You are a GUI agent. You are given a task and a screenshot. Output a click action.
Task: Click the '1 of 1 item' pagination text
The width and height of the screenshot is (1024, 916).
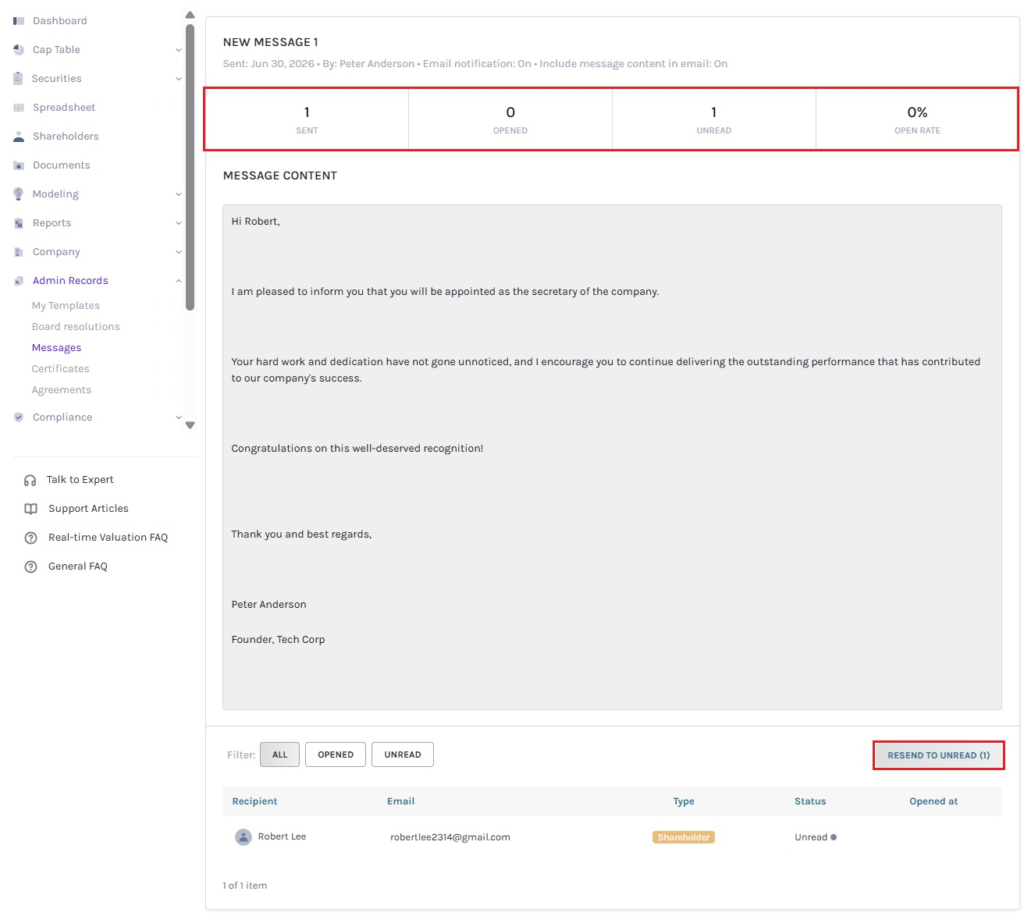click(245, 885)
